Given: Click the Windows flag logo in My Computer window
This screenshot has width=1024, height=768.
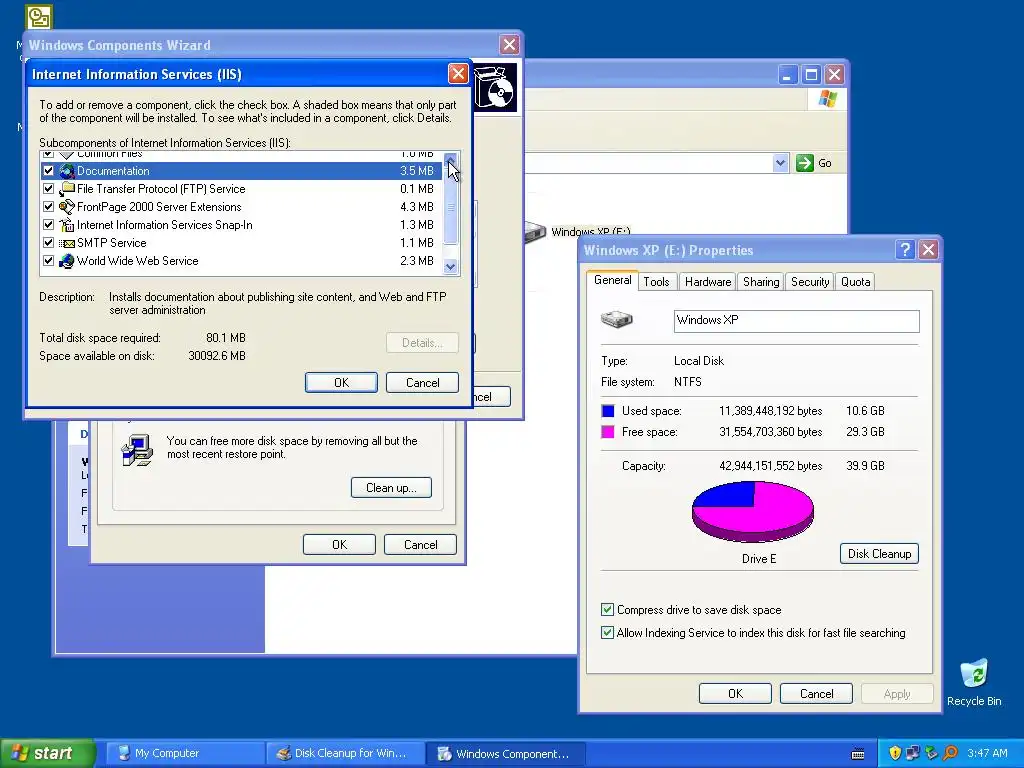Looking at the screenshot, I should (827, 99).
